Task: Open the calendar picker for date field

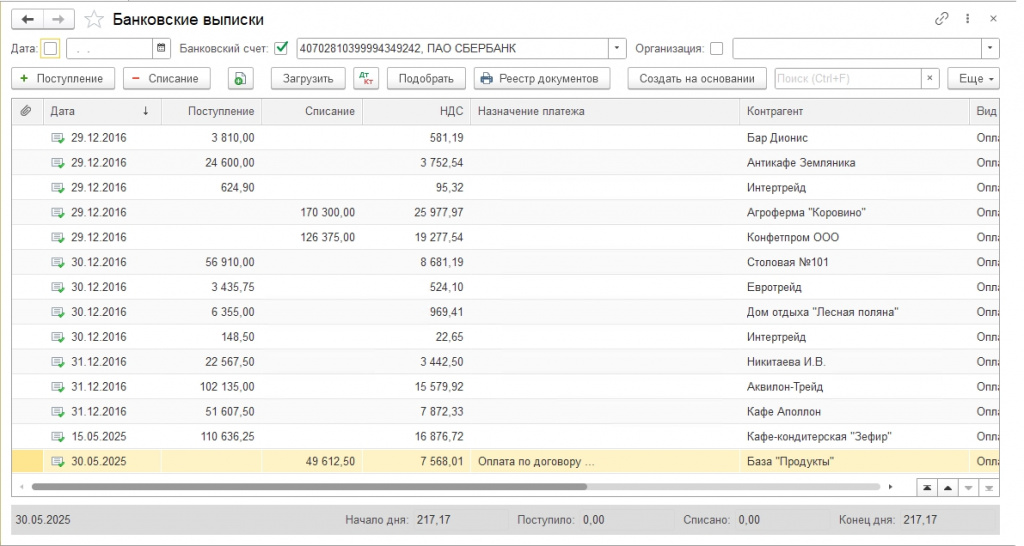Action: point(161,48)
